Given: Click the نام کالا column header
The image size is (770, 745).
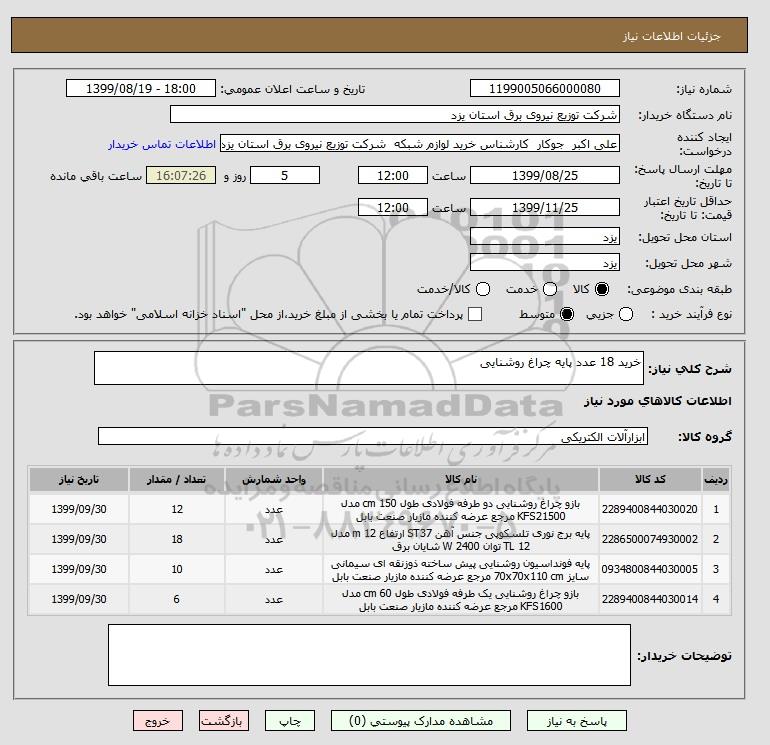Looking at the screenshot, I should point(461,479).
